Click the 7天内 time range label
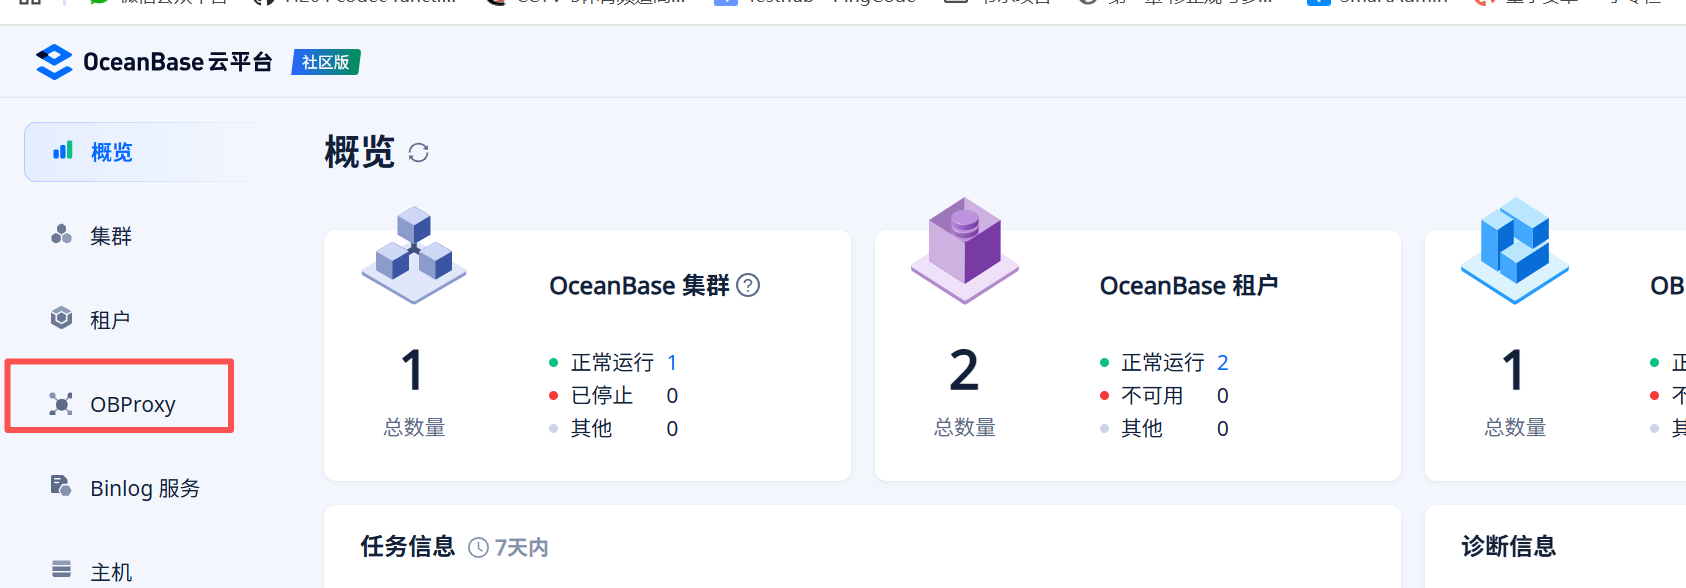 pyautogui.click(x=522, y=548)
